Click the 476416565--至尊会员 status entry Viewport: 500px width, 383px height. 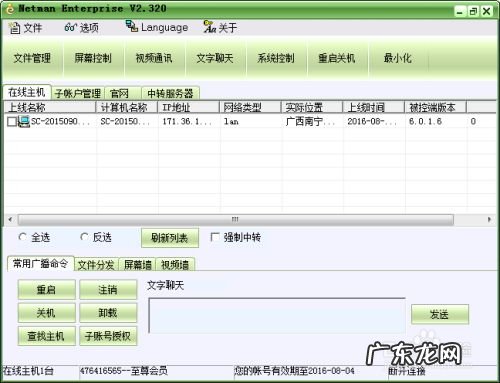[x=124, y=370]
